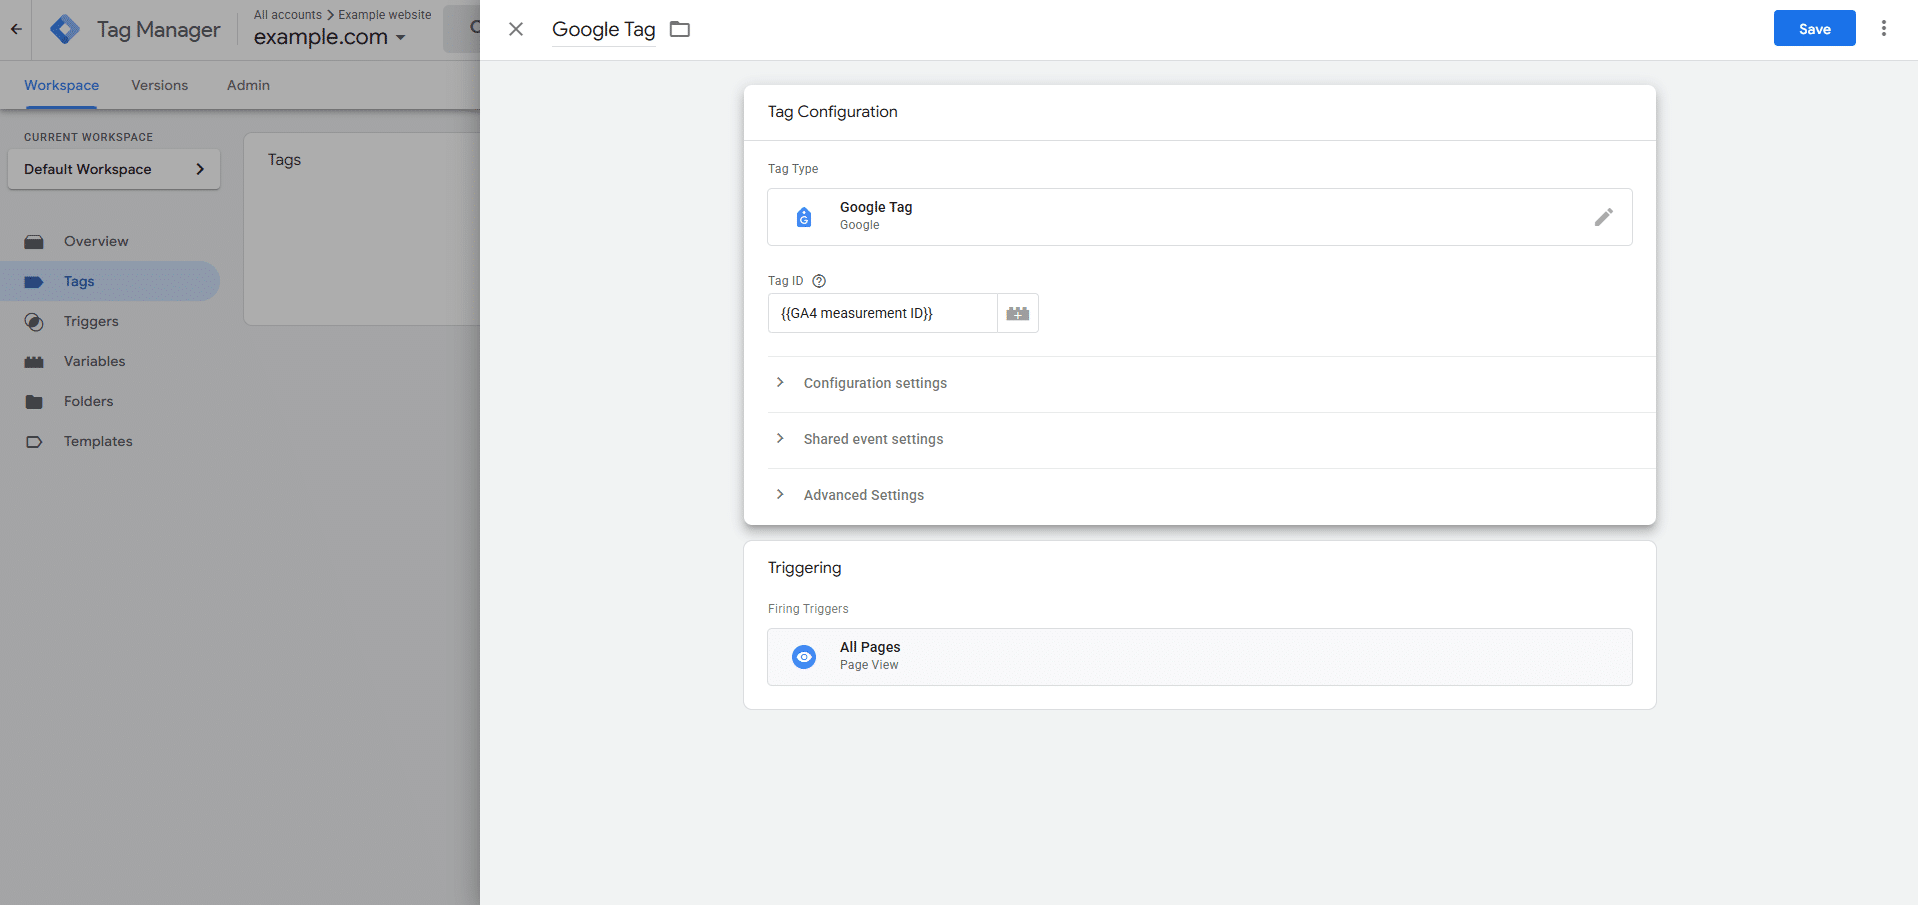Viewport: 1918px width, 905px height.
Task: Open the Variables section
Action: 95,361
